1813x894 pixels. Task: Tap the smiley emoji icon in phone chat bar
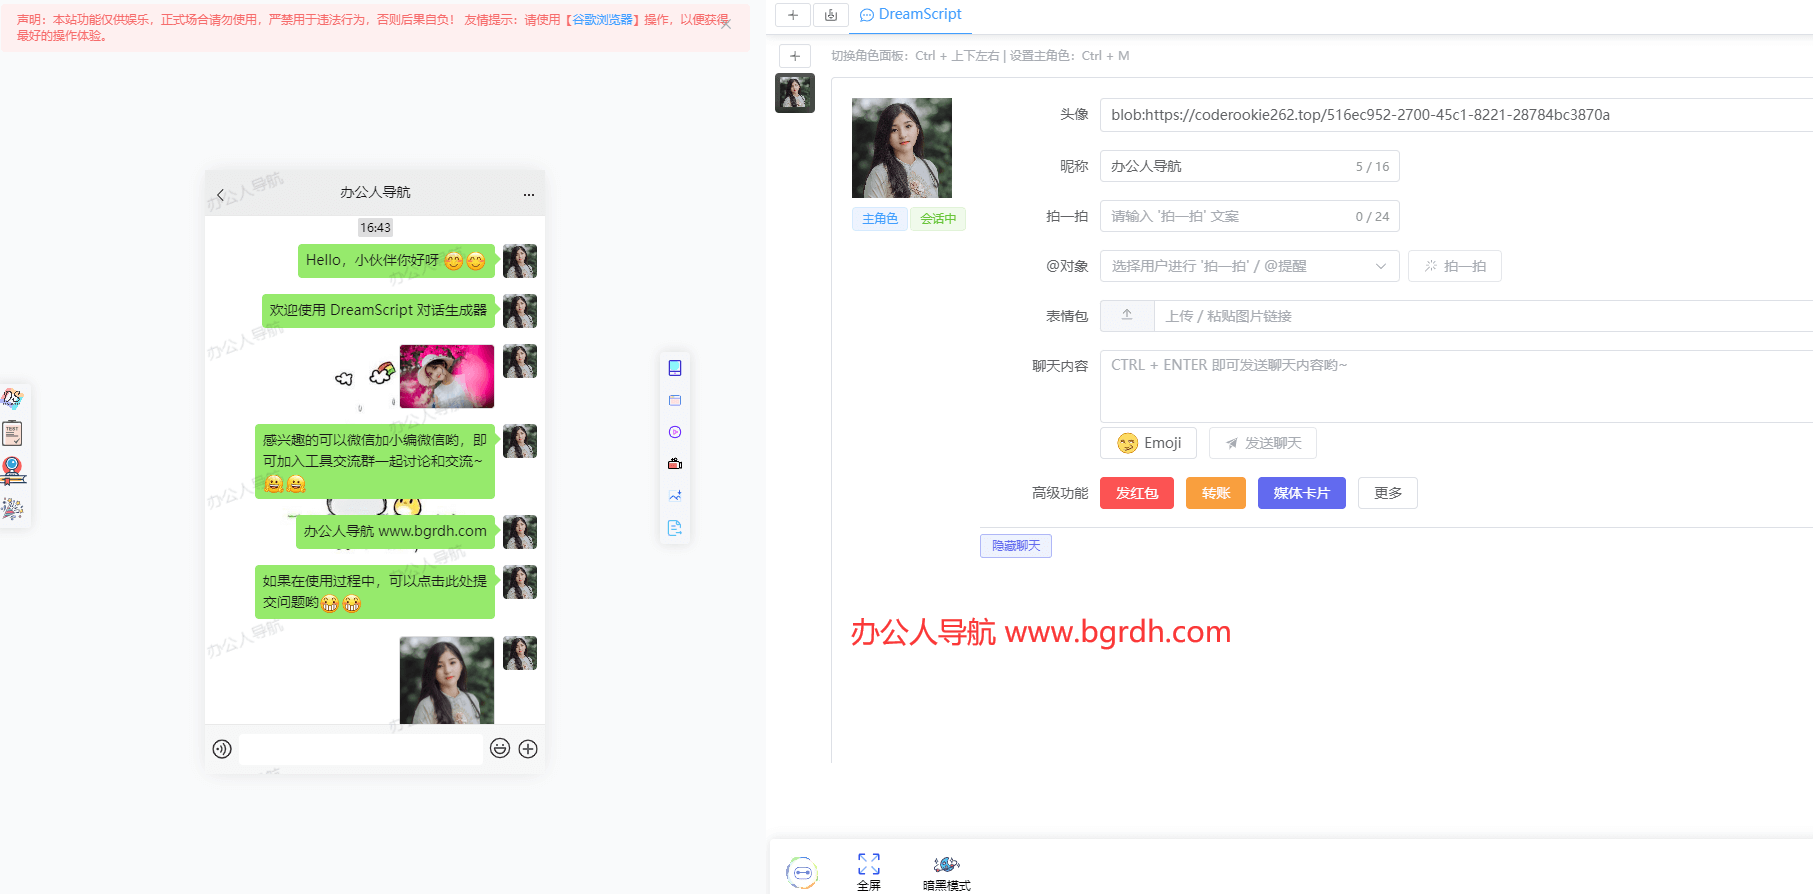tap(500, 748)
